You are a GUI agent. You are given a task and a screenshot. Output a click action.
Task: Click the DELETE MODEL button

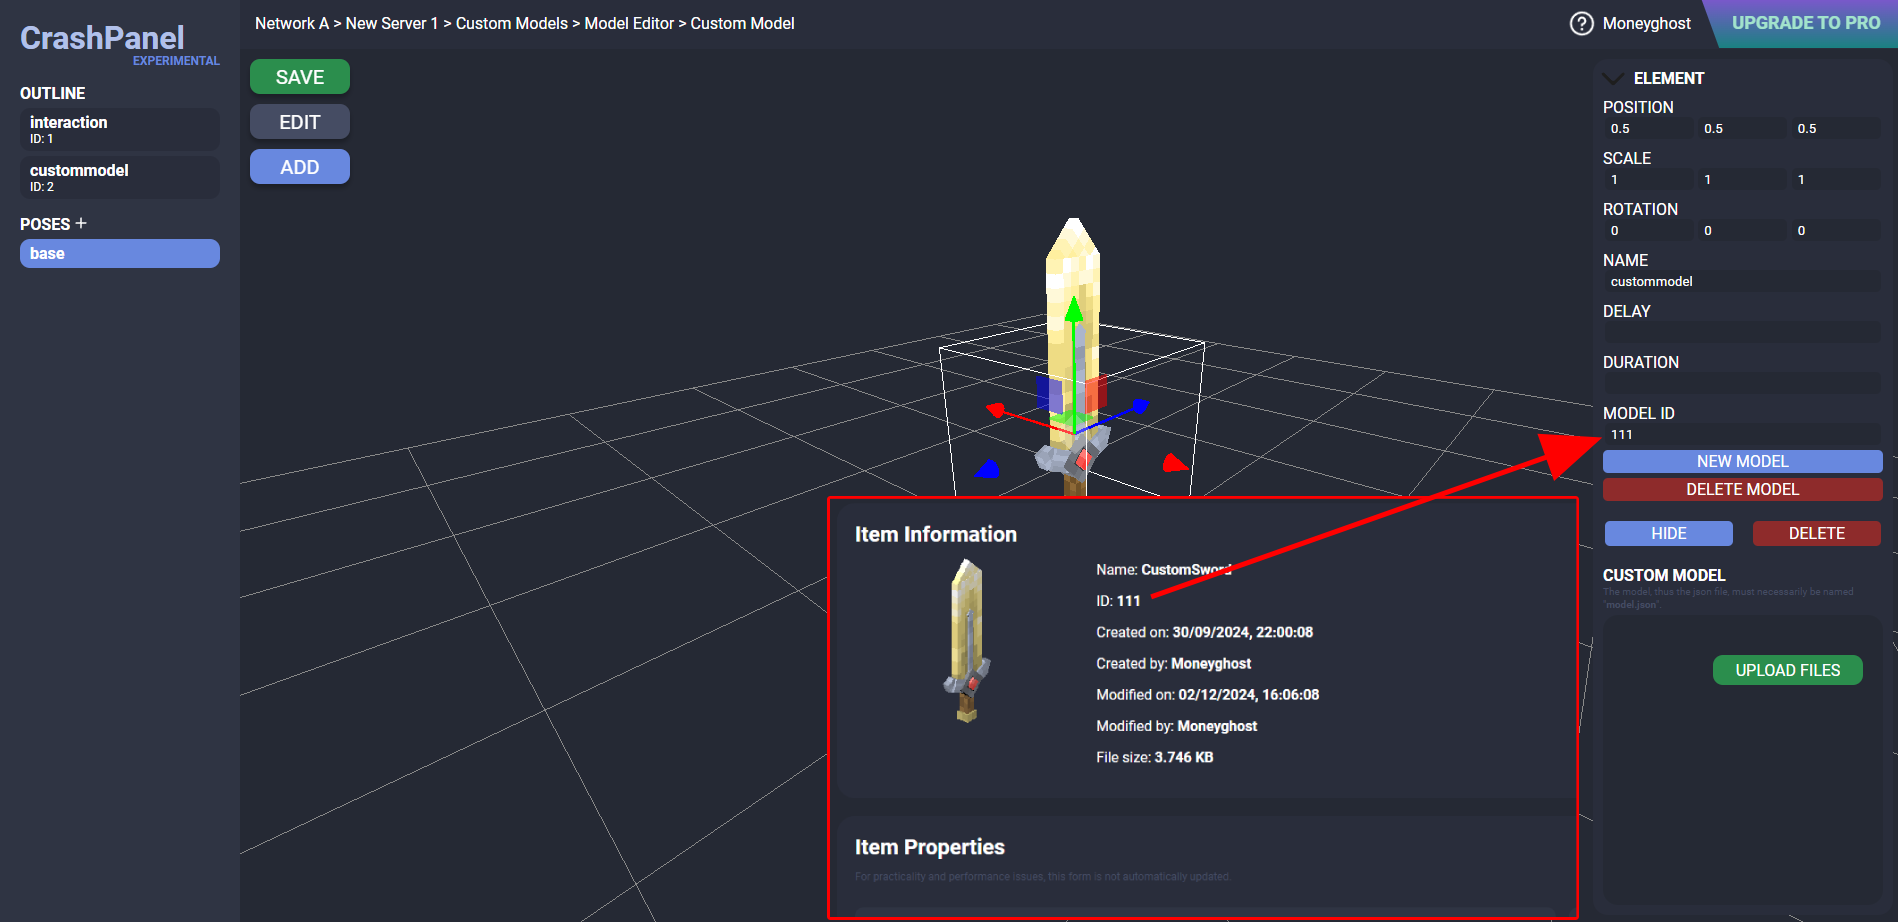click(1742, 489)
